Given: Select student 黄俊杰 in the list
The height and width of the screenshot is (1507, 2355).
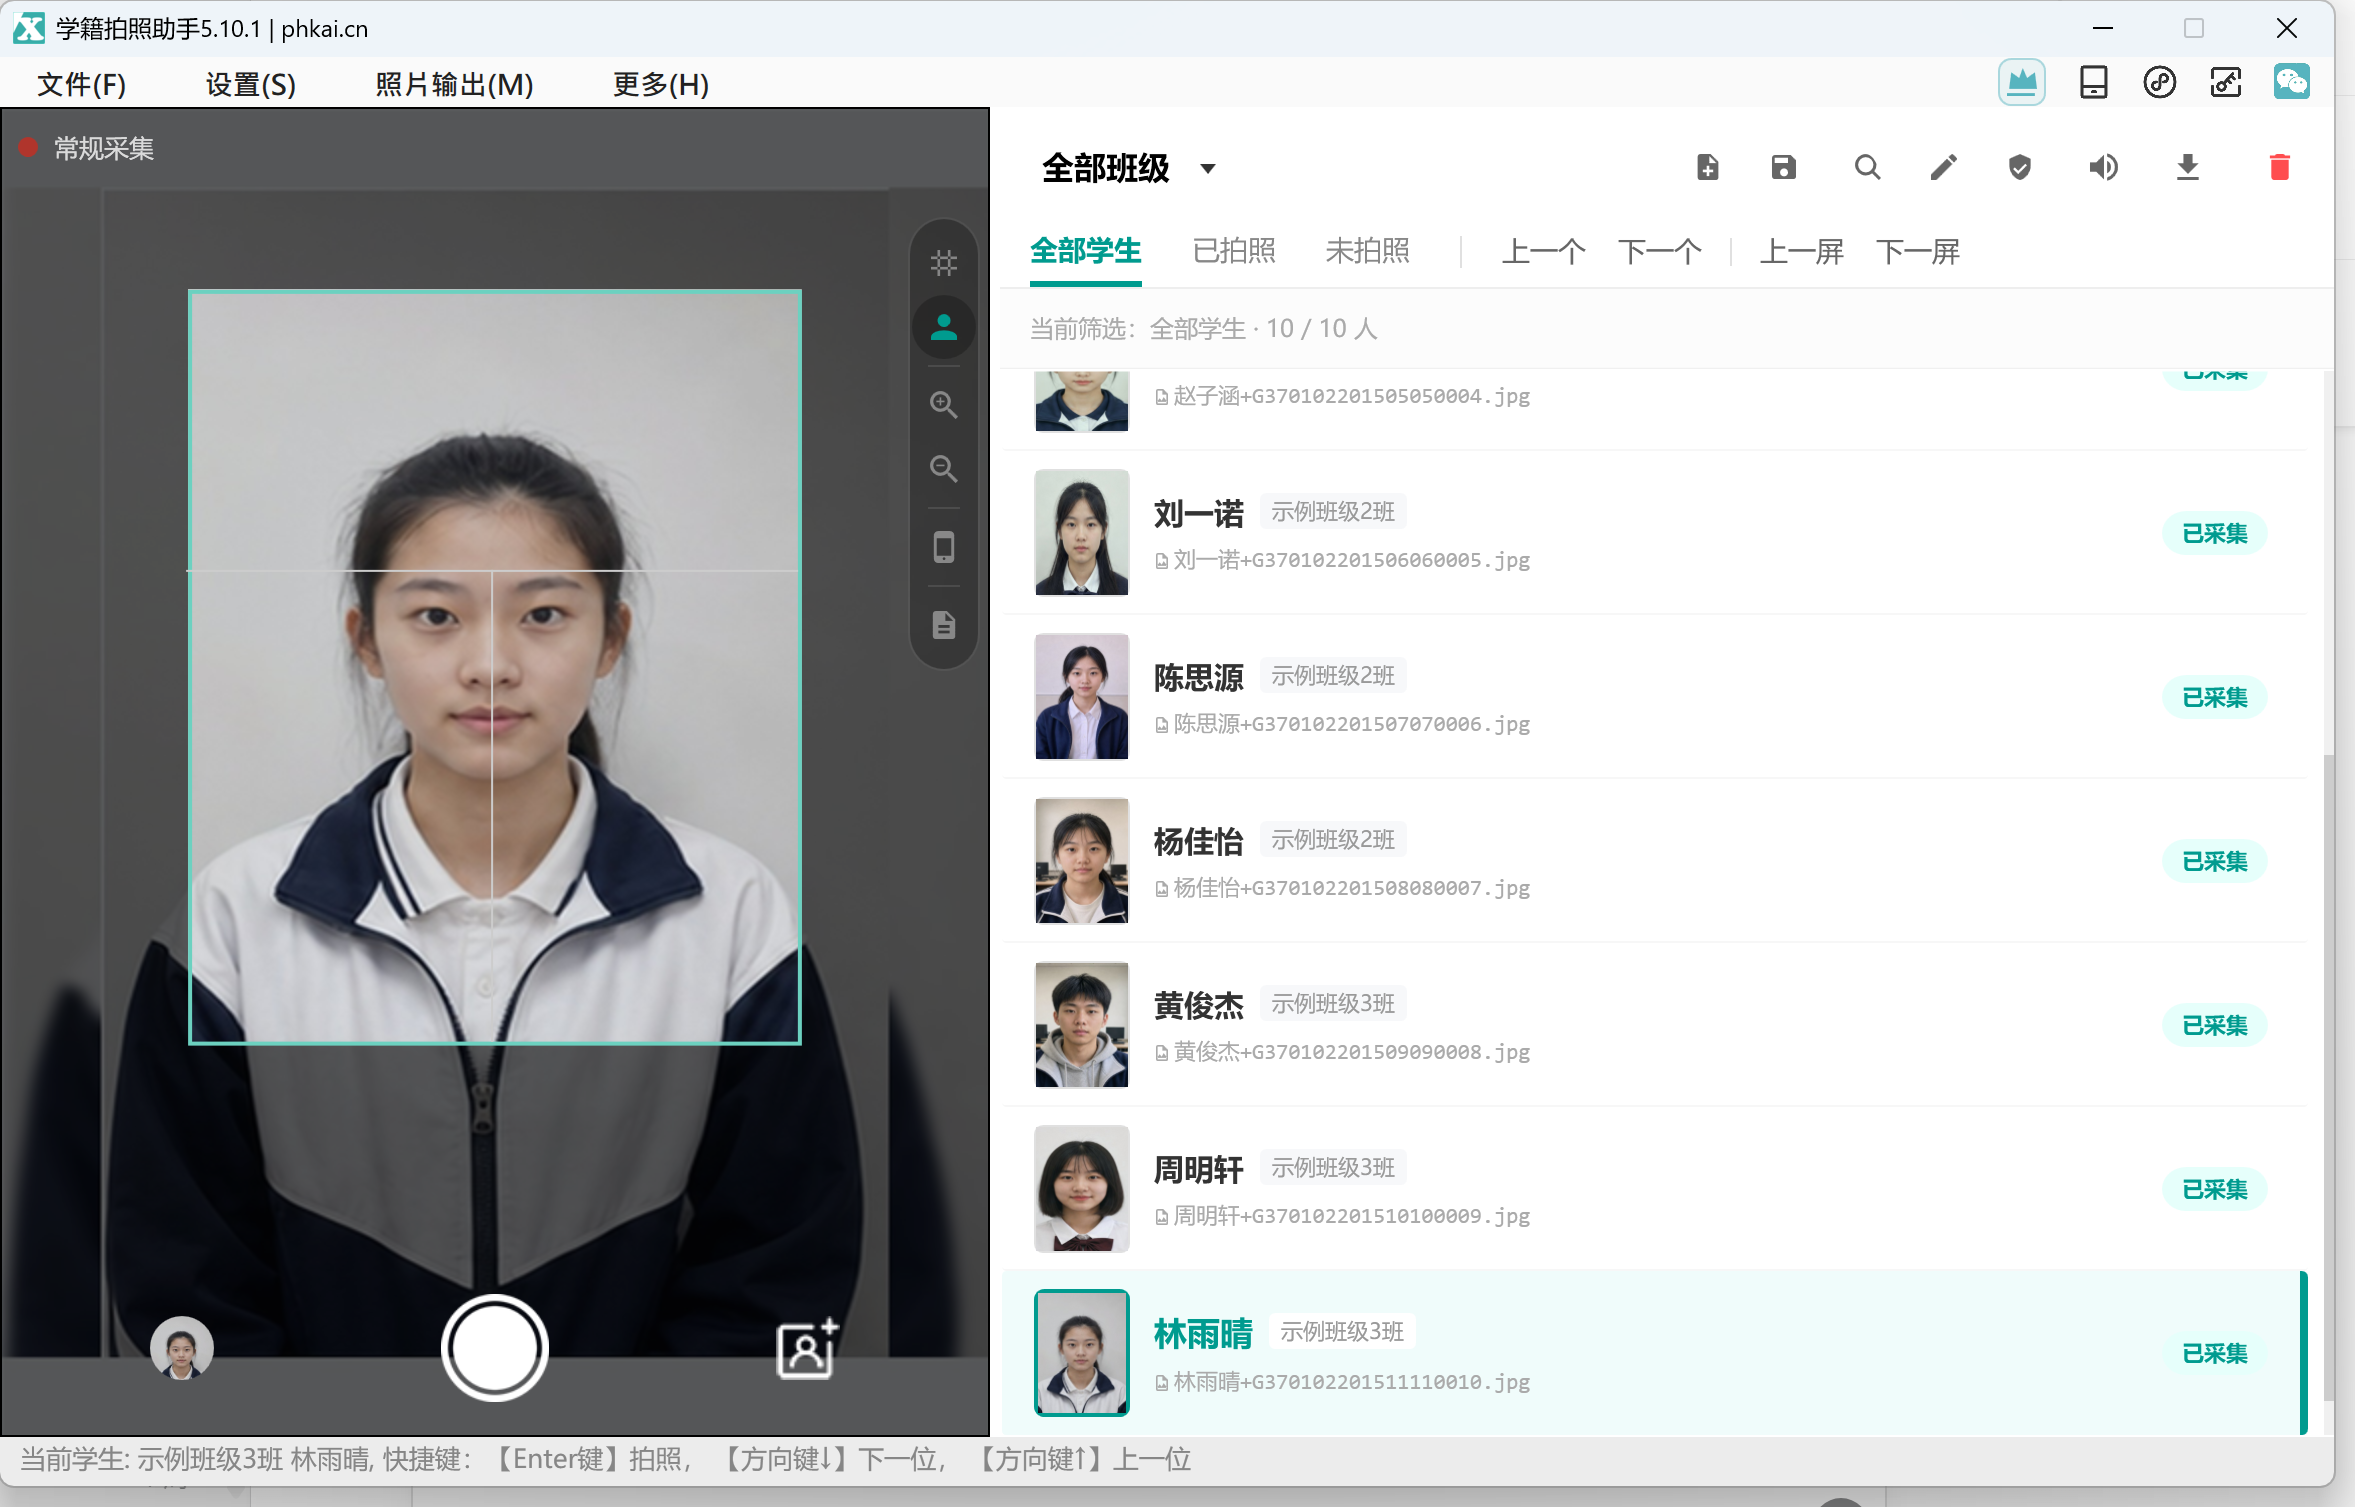Looking at the screenshot, I should tap(1654, 1025).
